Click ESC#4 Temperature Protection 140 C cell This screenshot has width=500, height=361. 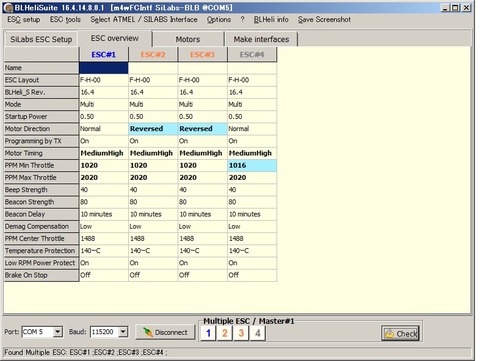(252, 251)
